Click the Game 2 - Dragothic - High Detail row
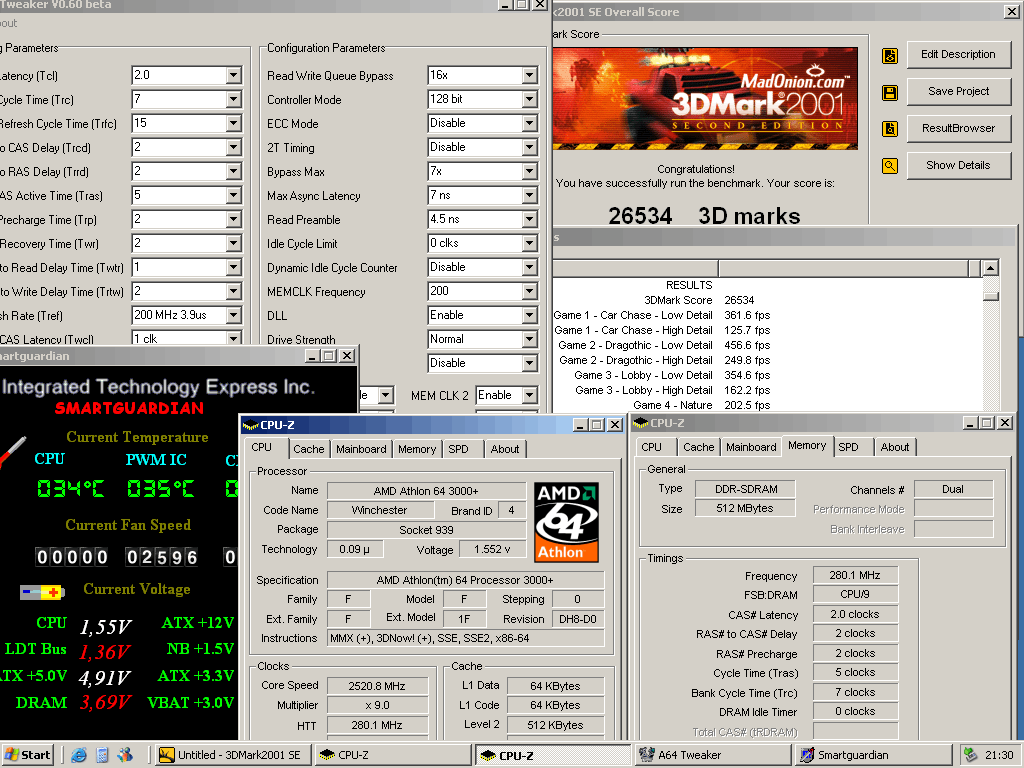 click(x=665, y=360)
